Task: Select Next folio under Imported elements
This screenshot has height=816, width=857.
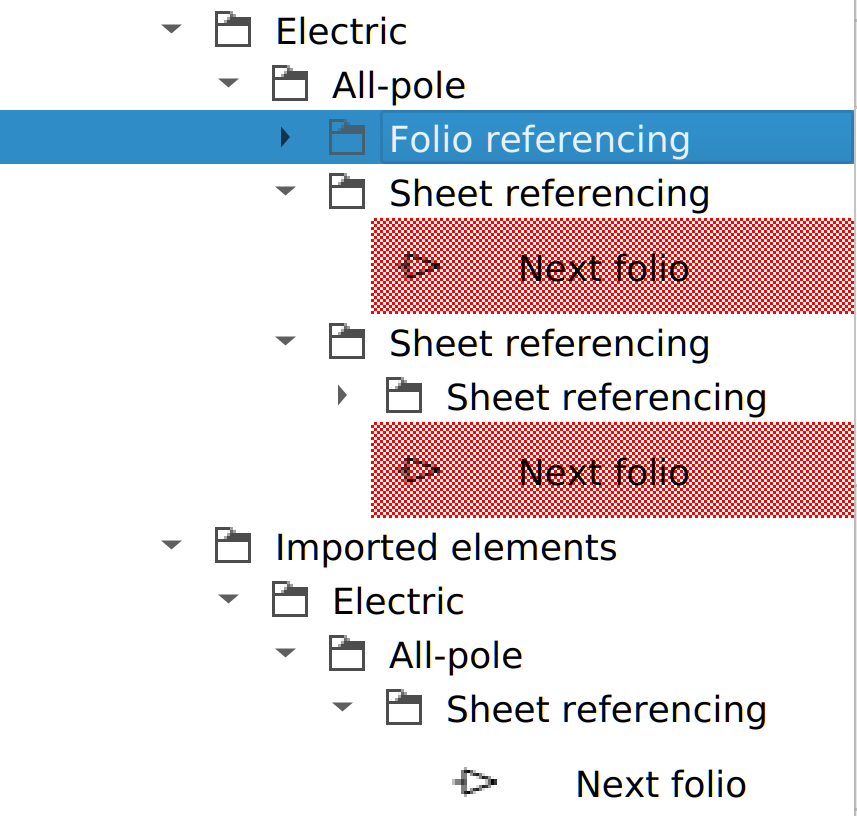Action: [x=660, y=784]
